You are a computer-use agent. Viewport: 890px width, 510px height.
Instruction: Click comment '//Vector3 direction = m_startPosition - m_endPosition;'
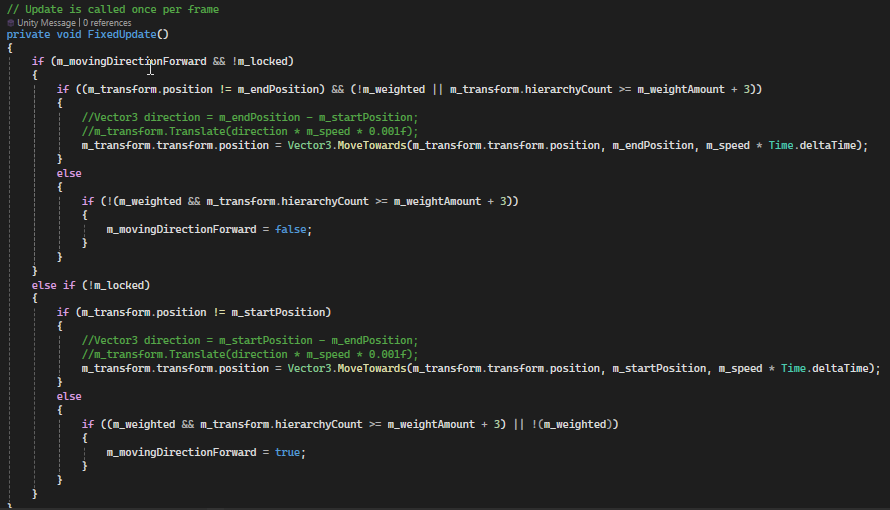click(x=250, y=340)
